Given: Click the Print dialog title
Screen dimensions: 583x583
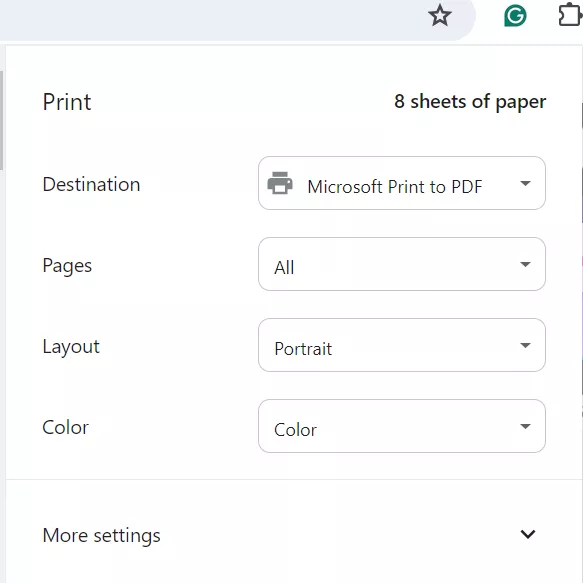Looking at the screenshot, I should click(x=67, y=102).
